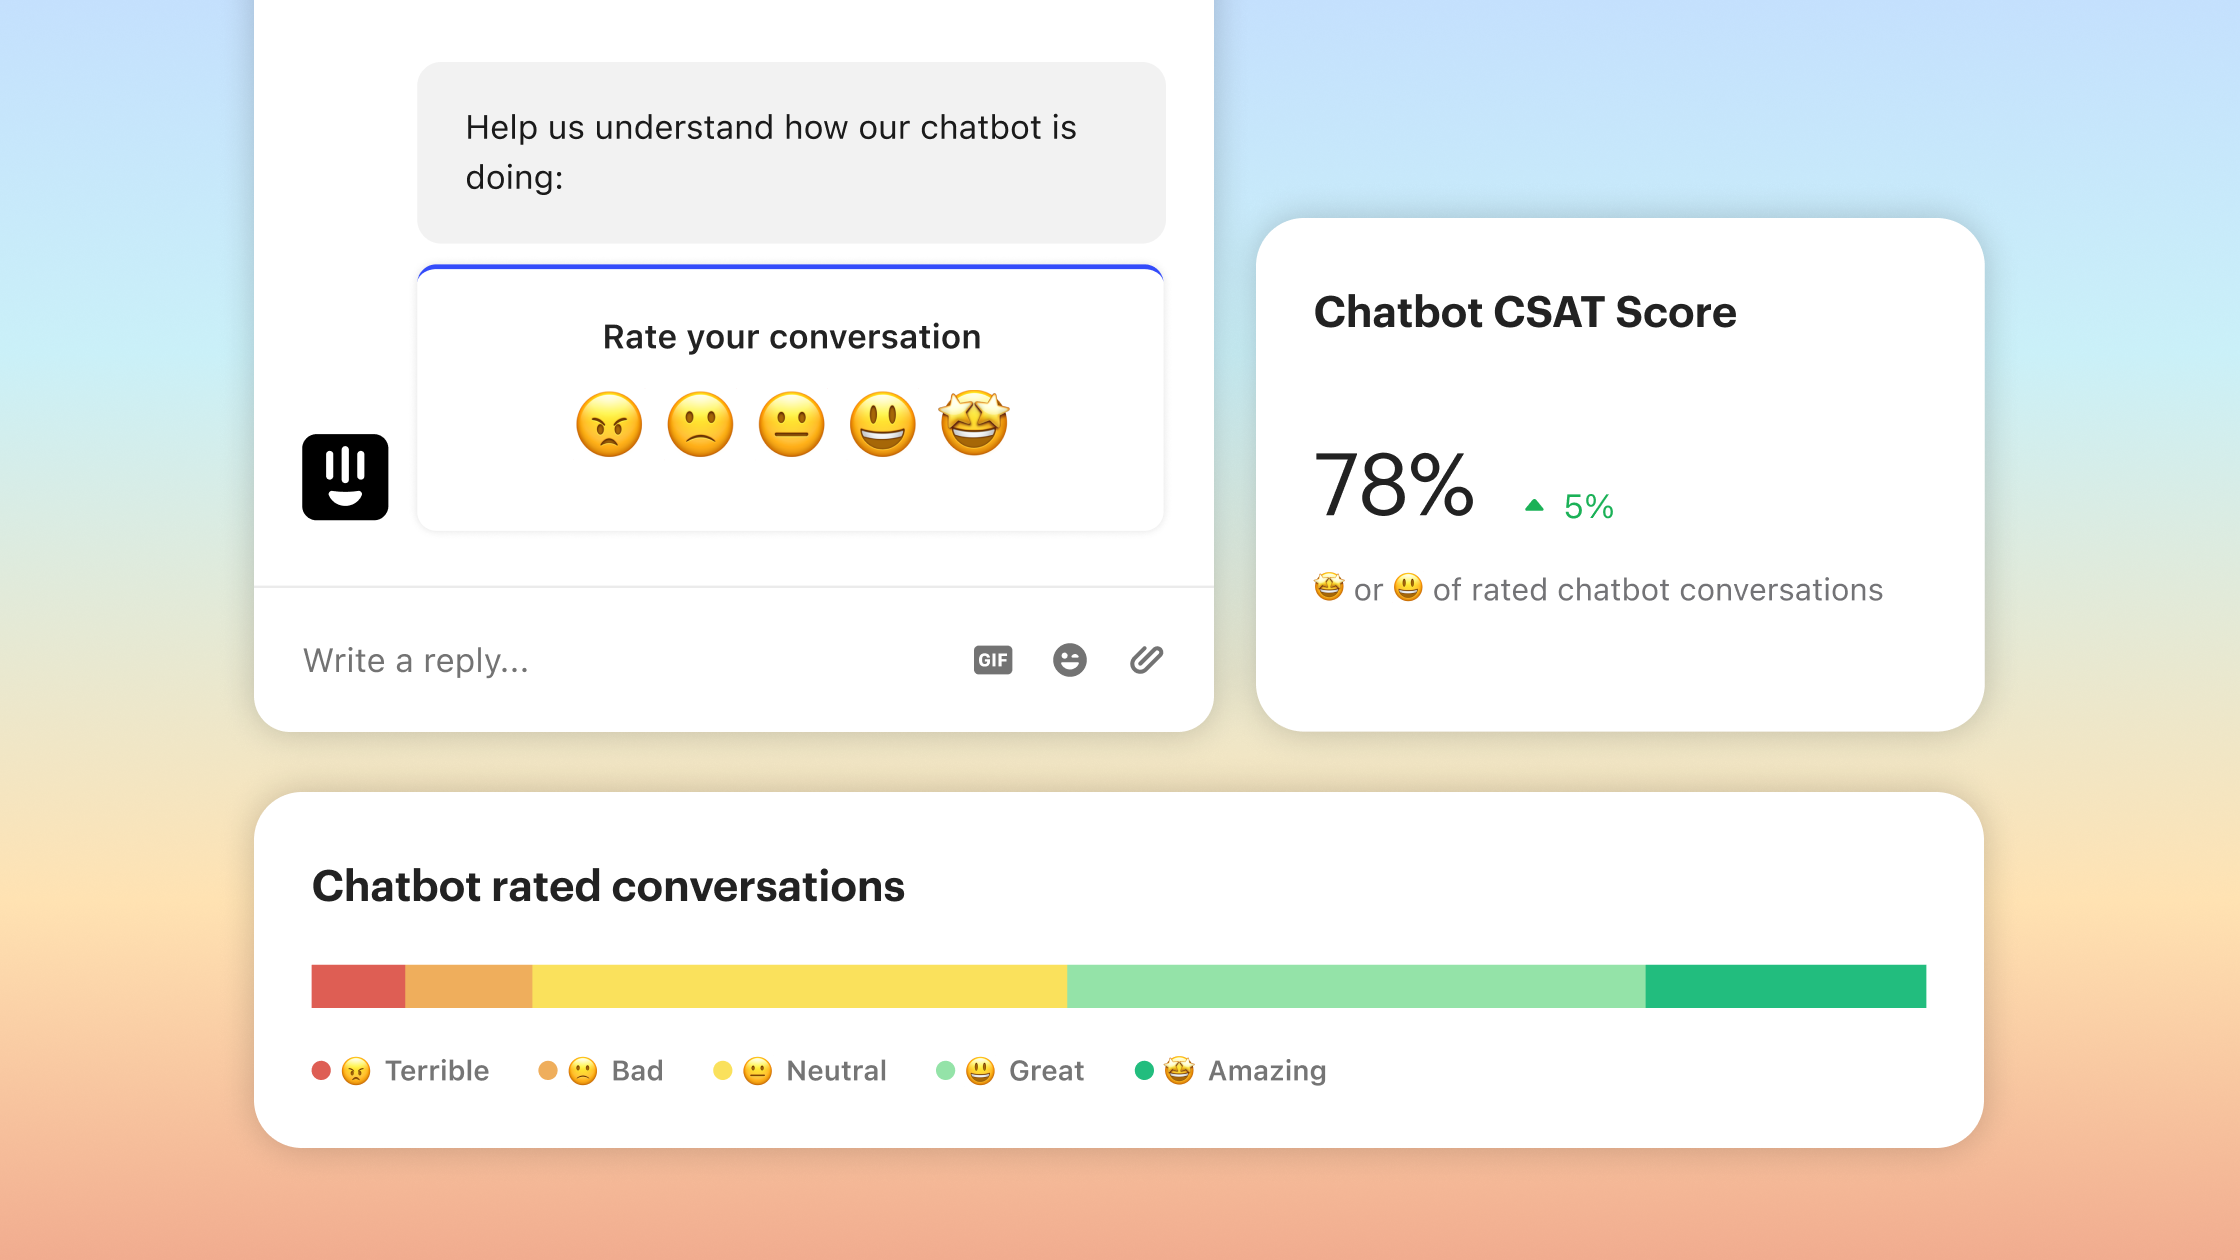Click the green 5% increase indicator

pos(1569,507)
